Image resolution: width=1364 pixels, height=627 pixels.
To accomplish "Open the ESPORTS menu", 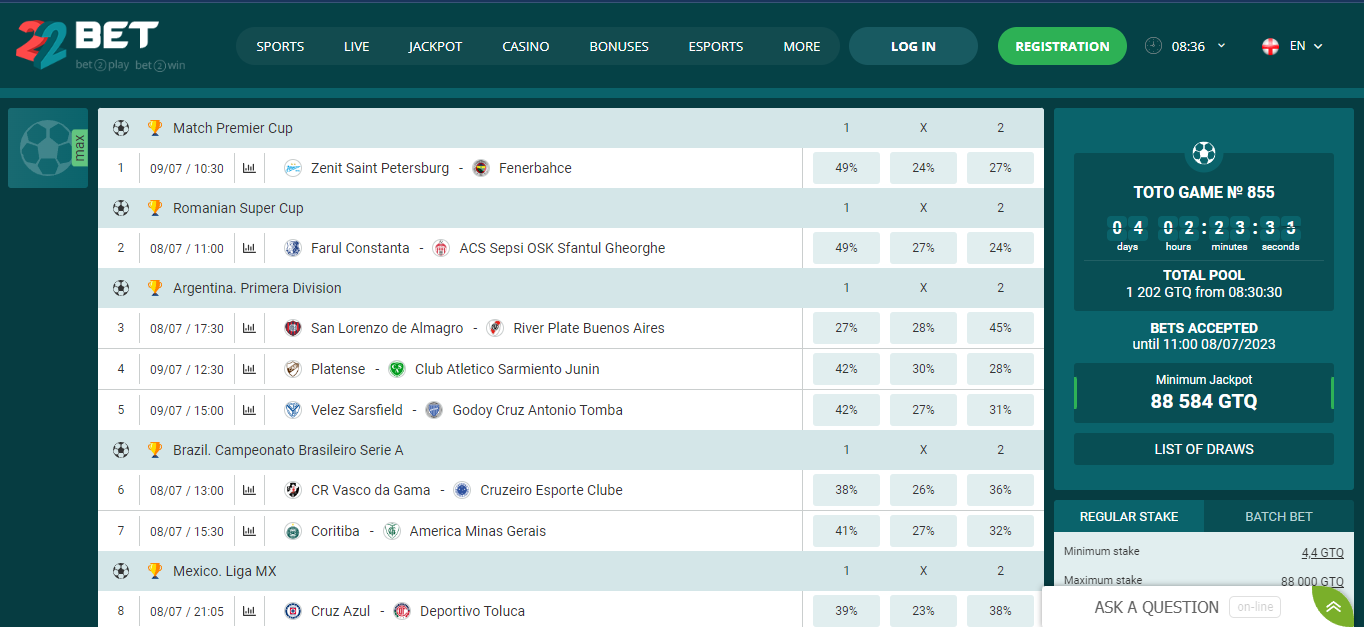I will tap(716, 46).
